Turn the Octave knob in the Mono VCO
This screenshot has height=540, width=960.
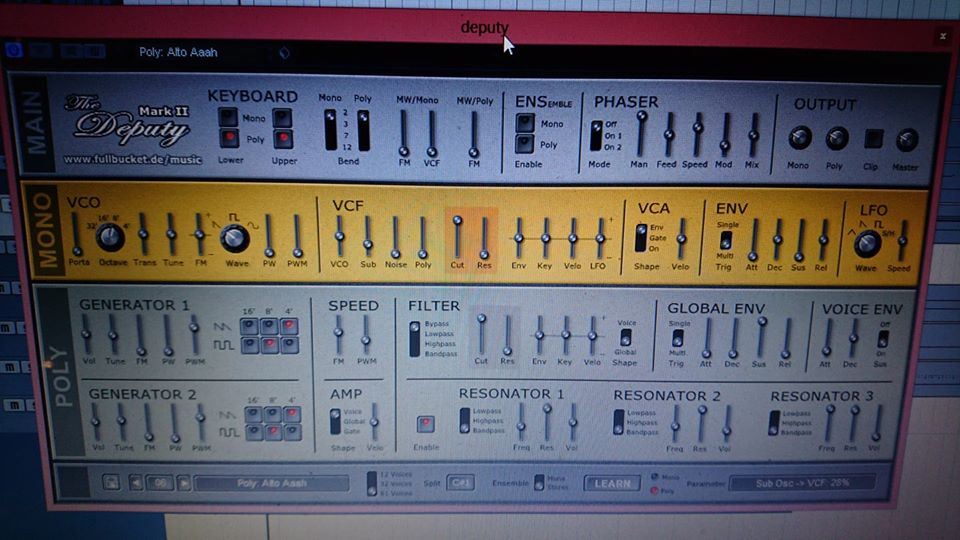pyautogui.click(x=110, y=237)
